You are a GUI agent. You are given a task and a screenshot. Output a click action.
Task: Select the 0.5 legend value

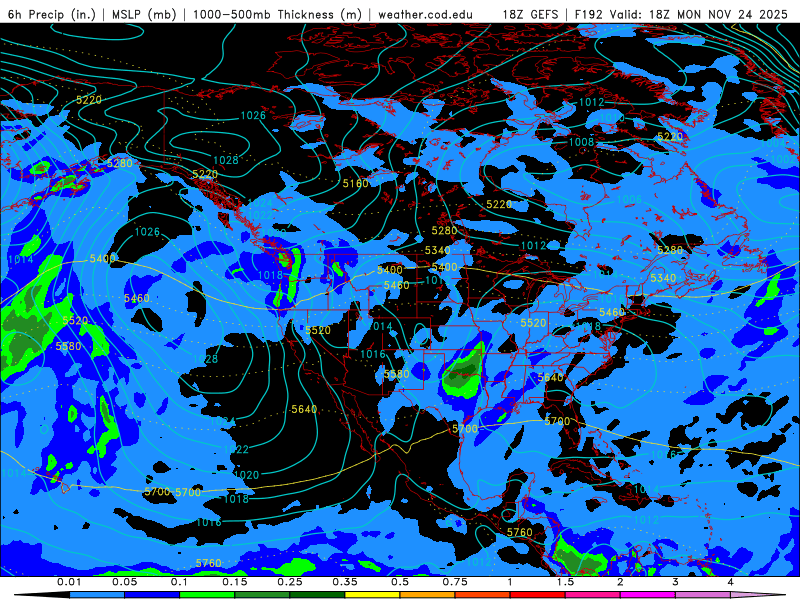pyautogui.click(x=399, y=582)
